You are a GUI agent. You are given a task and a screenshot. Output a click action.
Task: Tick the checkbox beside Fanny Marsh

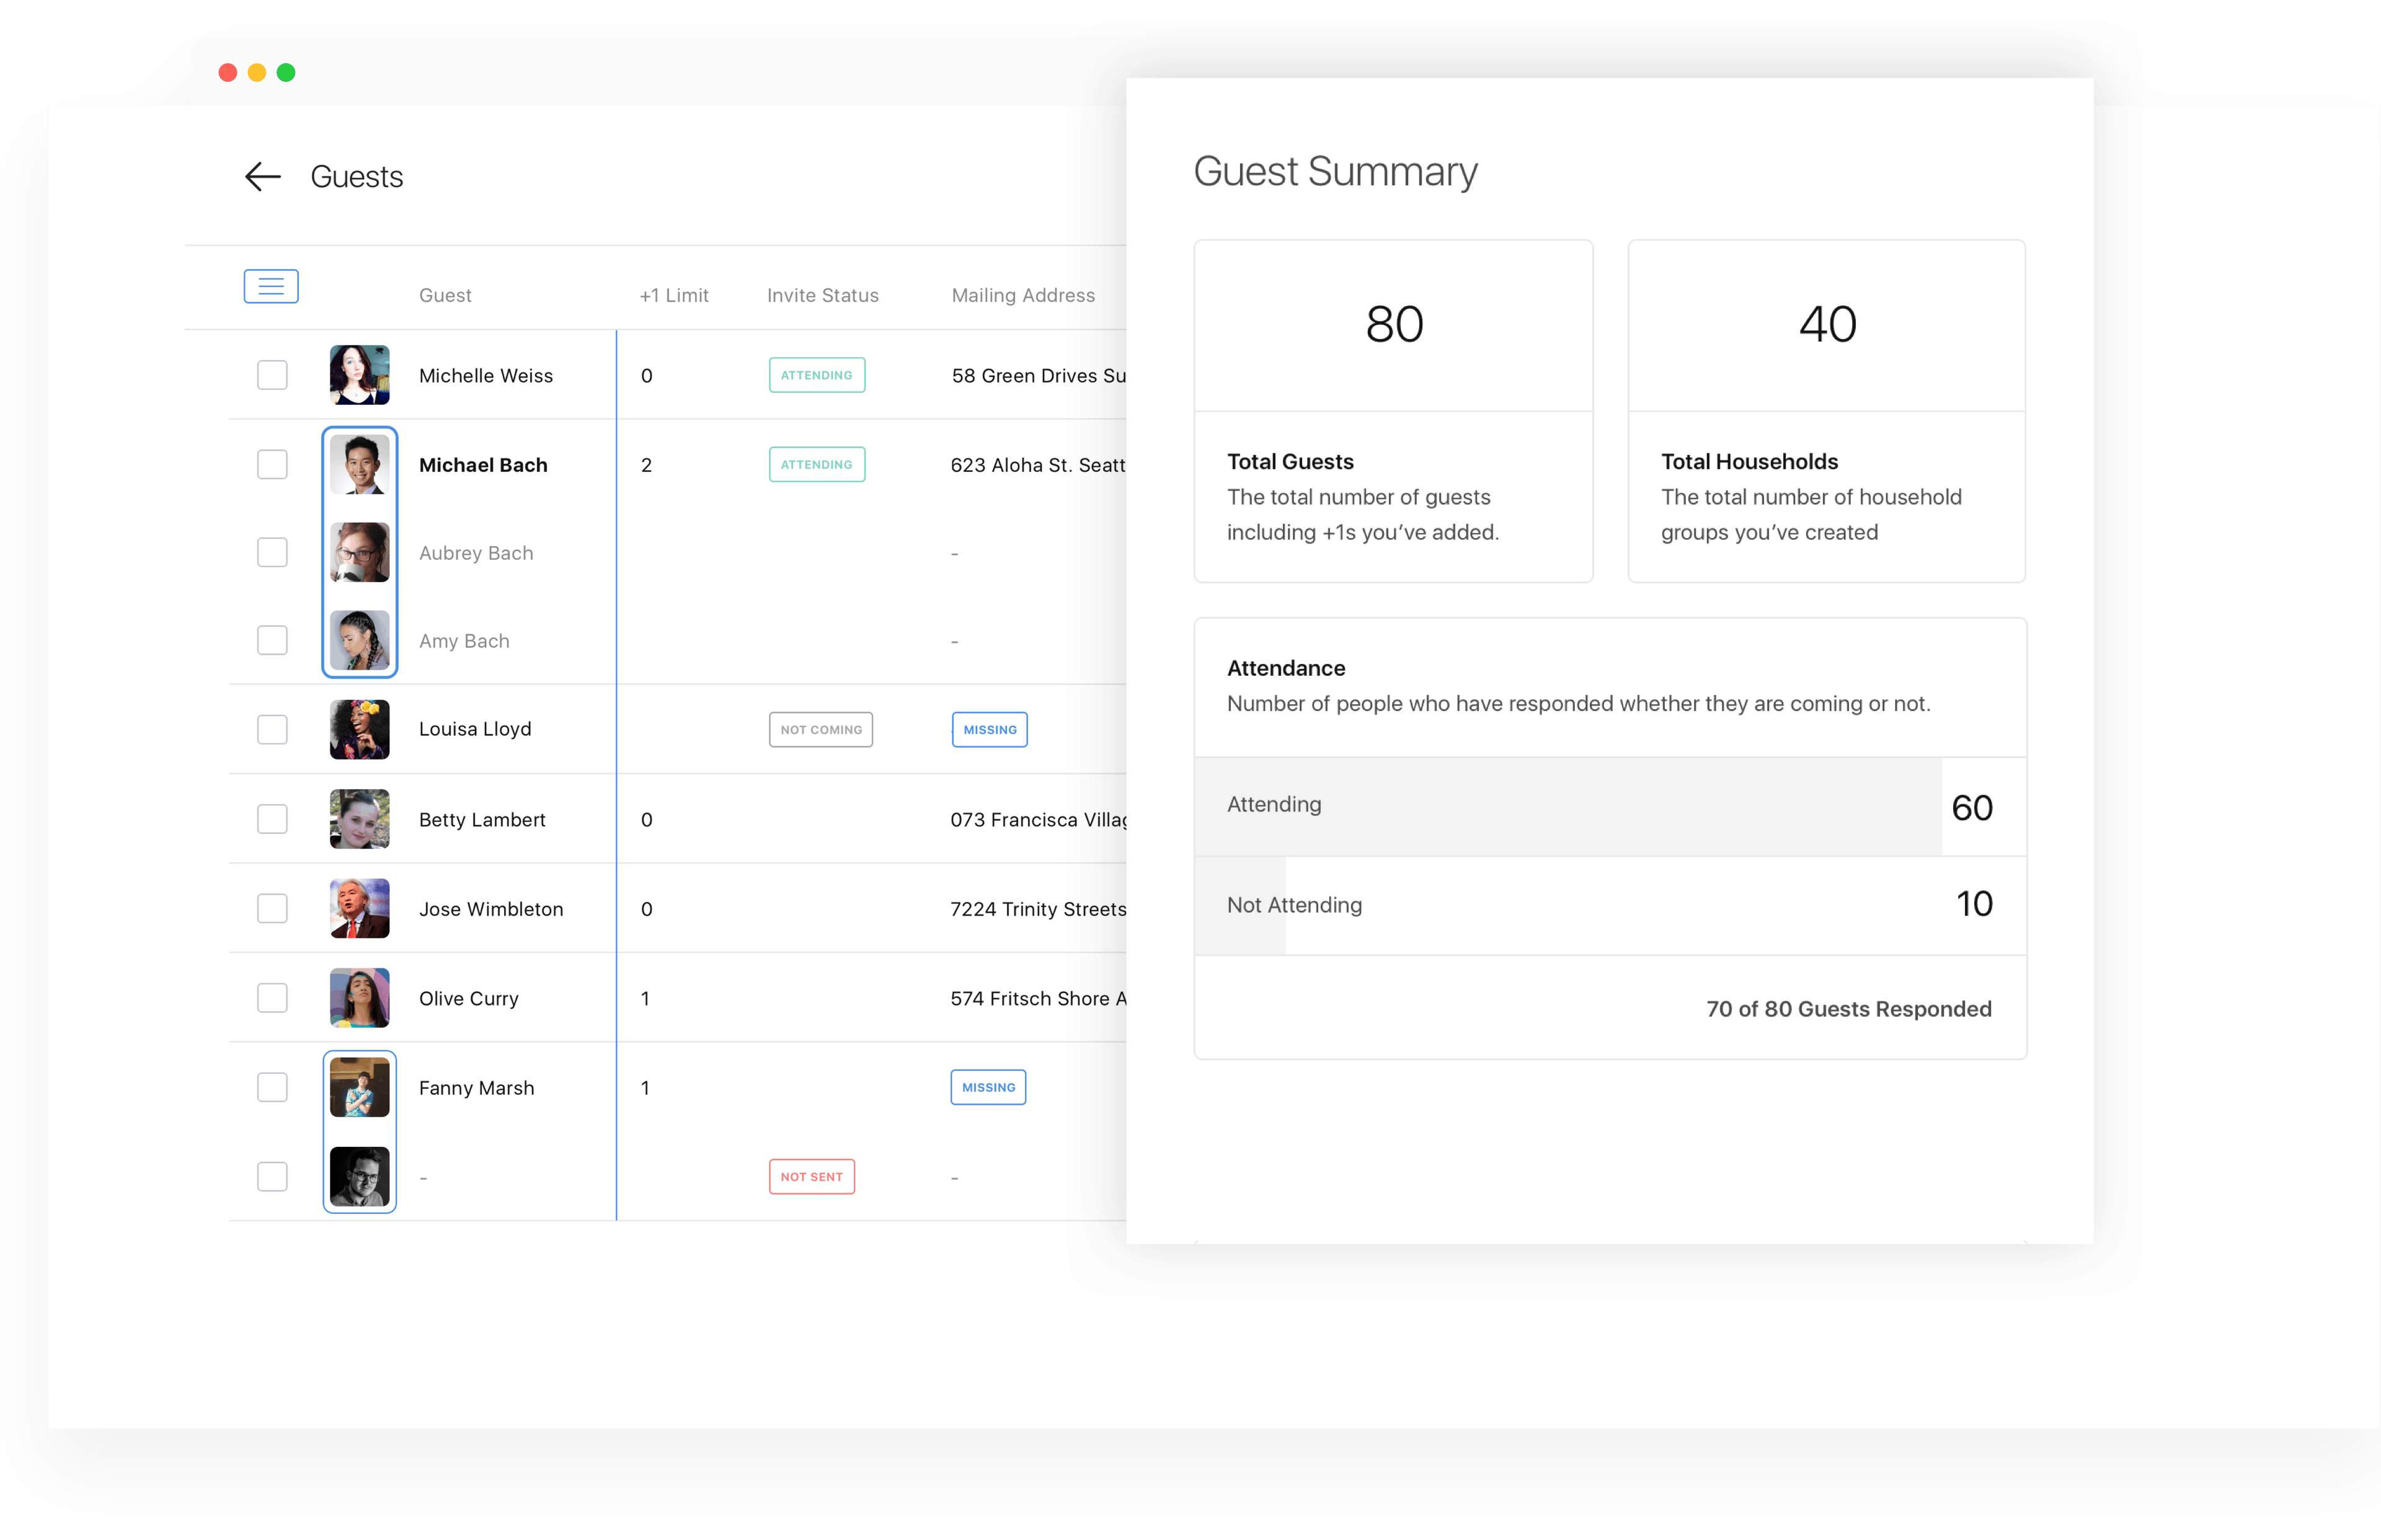[272, 1087]
